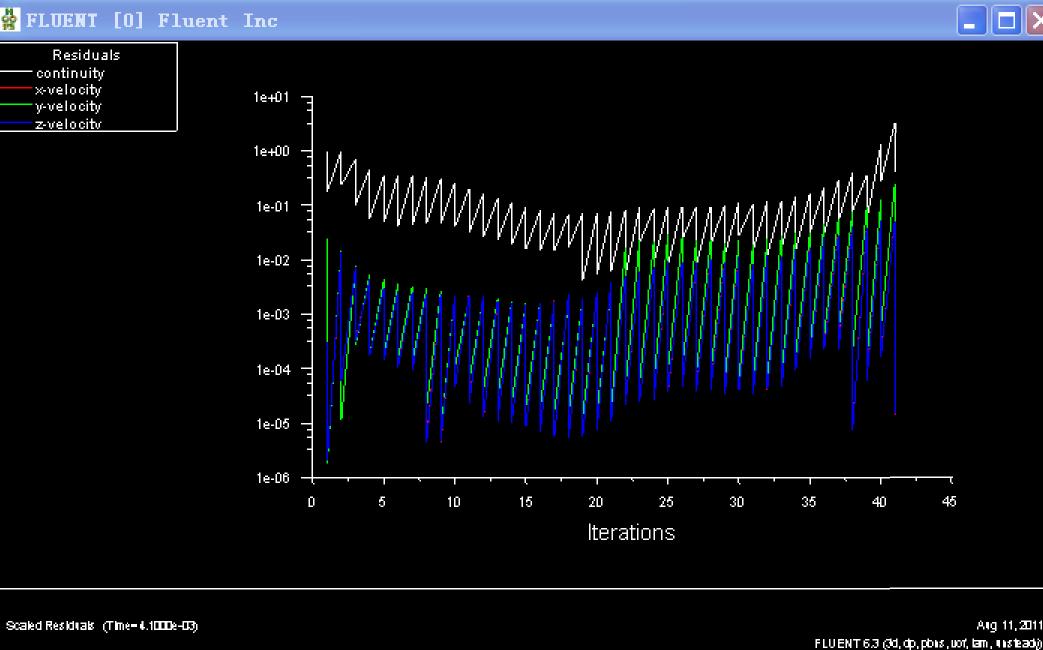The image size is (1043, 650).
Task: Maximize the FLUENT window
Action: coord(1006,20)
